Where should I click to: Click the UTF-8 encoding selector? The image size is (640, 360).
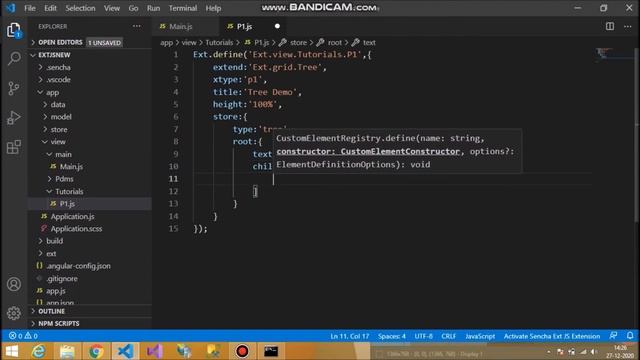click(x=424, y=336)
